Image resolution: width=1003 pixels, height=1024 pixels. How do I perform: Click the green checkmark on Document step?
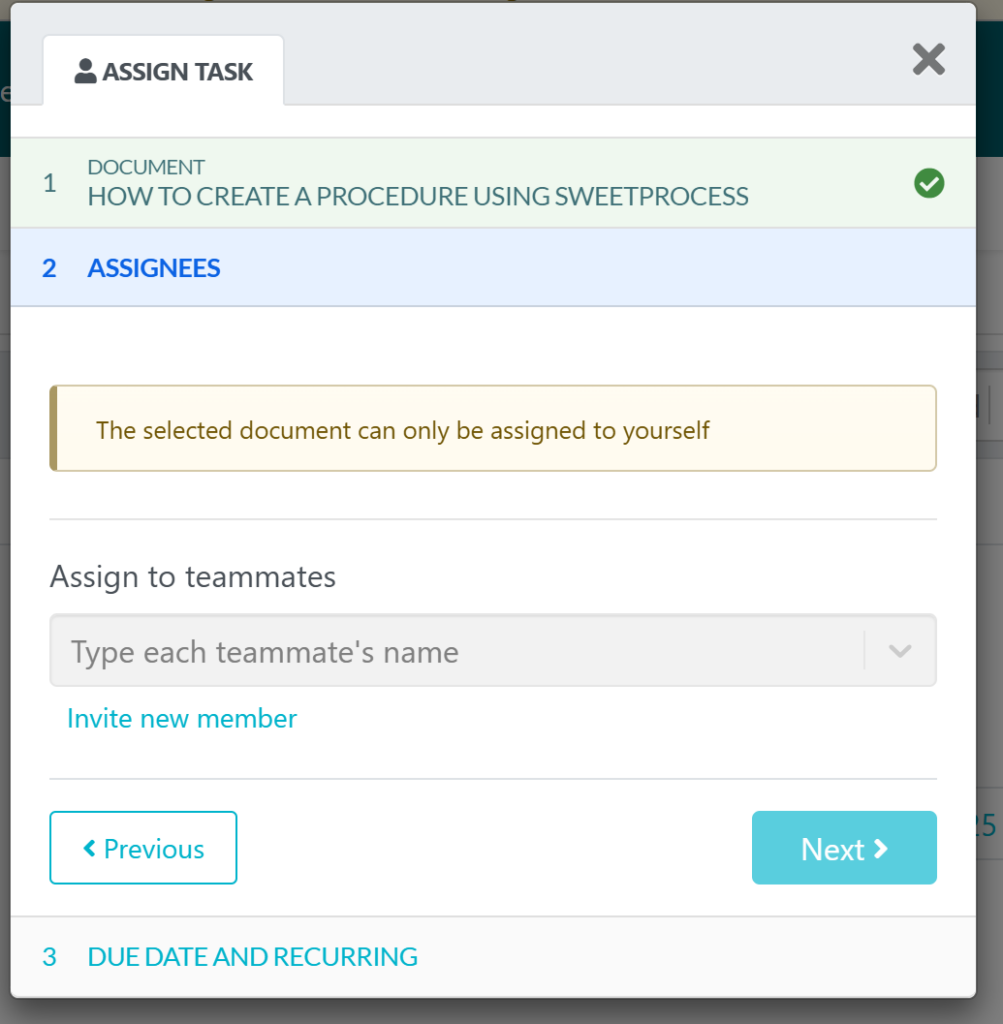click(x=929, y=184)
